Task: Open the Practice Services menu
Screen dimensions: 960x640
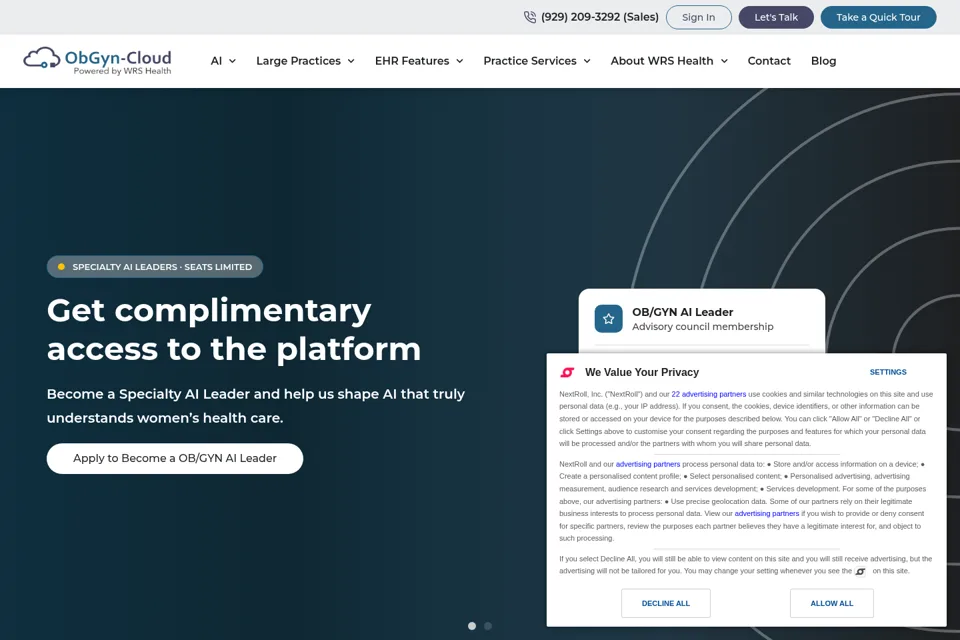Action: (x=530, y=61)
